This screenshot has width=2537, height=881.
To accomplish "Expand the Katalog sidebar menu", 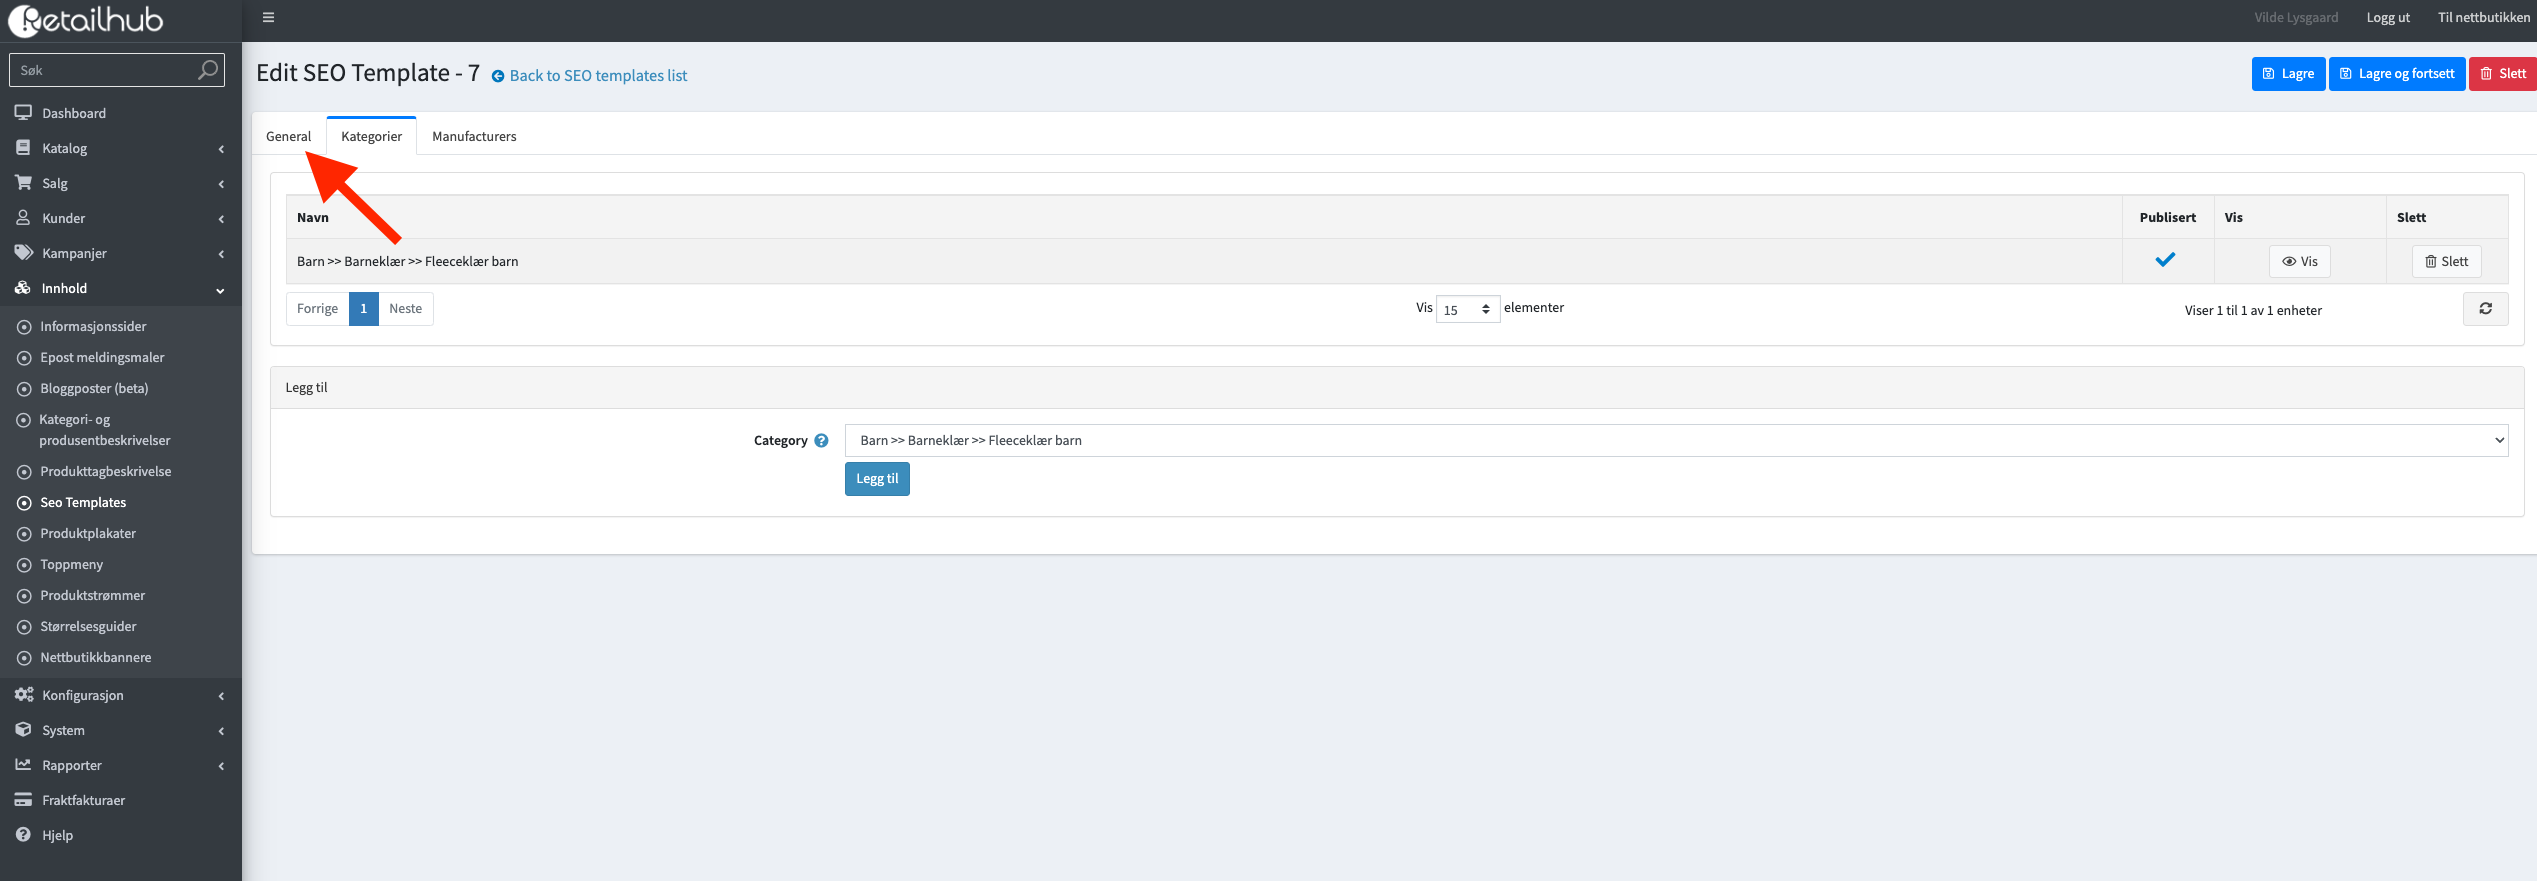I will [65, 148].
